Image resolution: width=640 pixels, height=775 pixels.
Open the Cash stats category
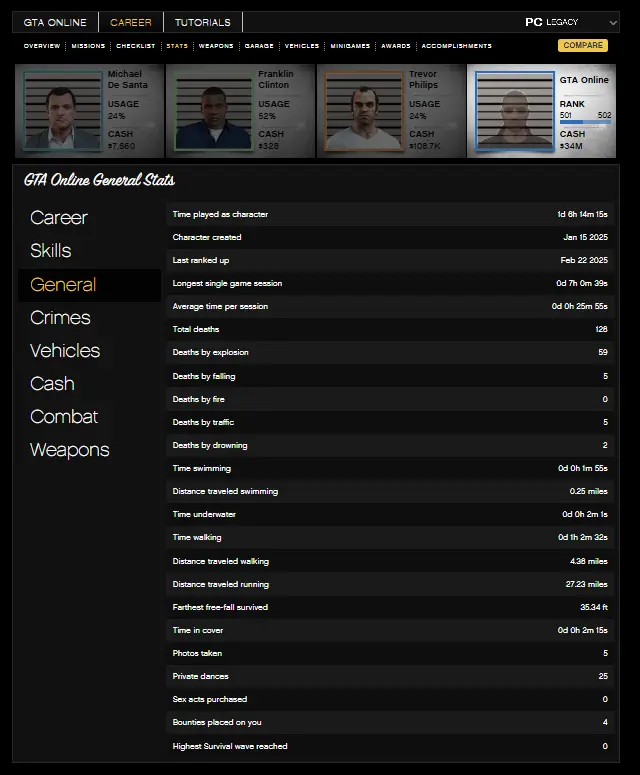click(x=52, y=384)
